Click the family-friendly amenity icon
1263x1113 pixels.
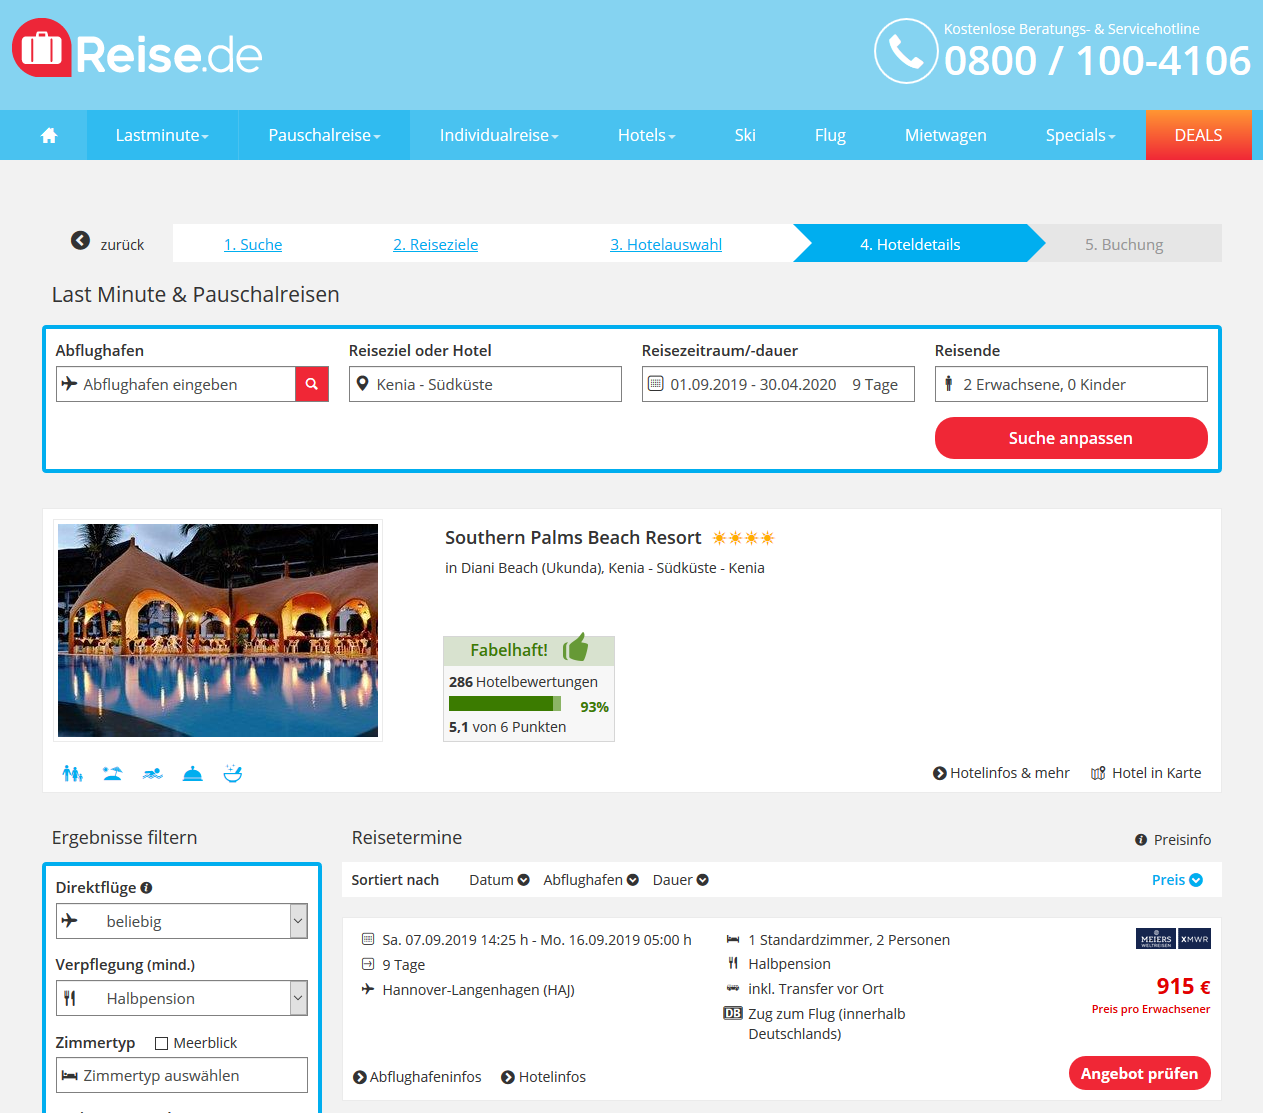coord(73,773)
